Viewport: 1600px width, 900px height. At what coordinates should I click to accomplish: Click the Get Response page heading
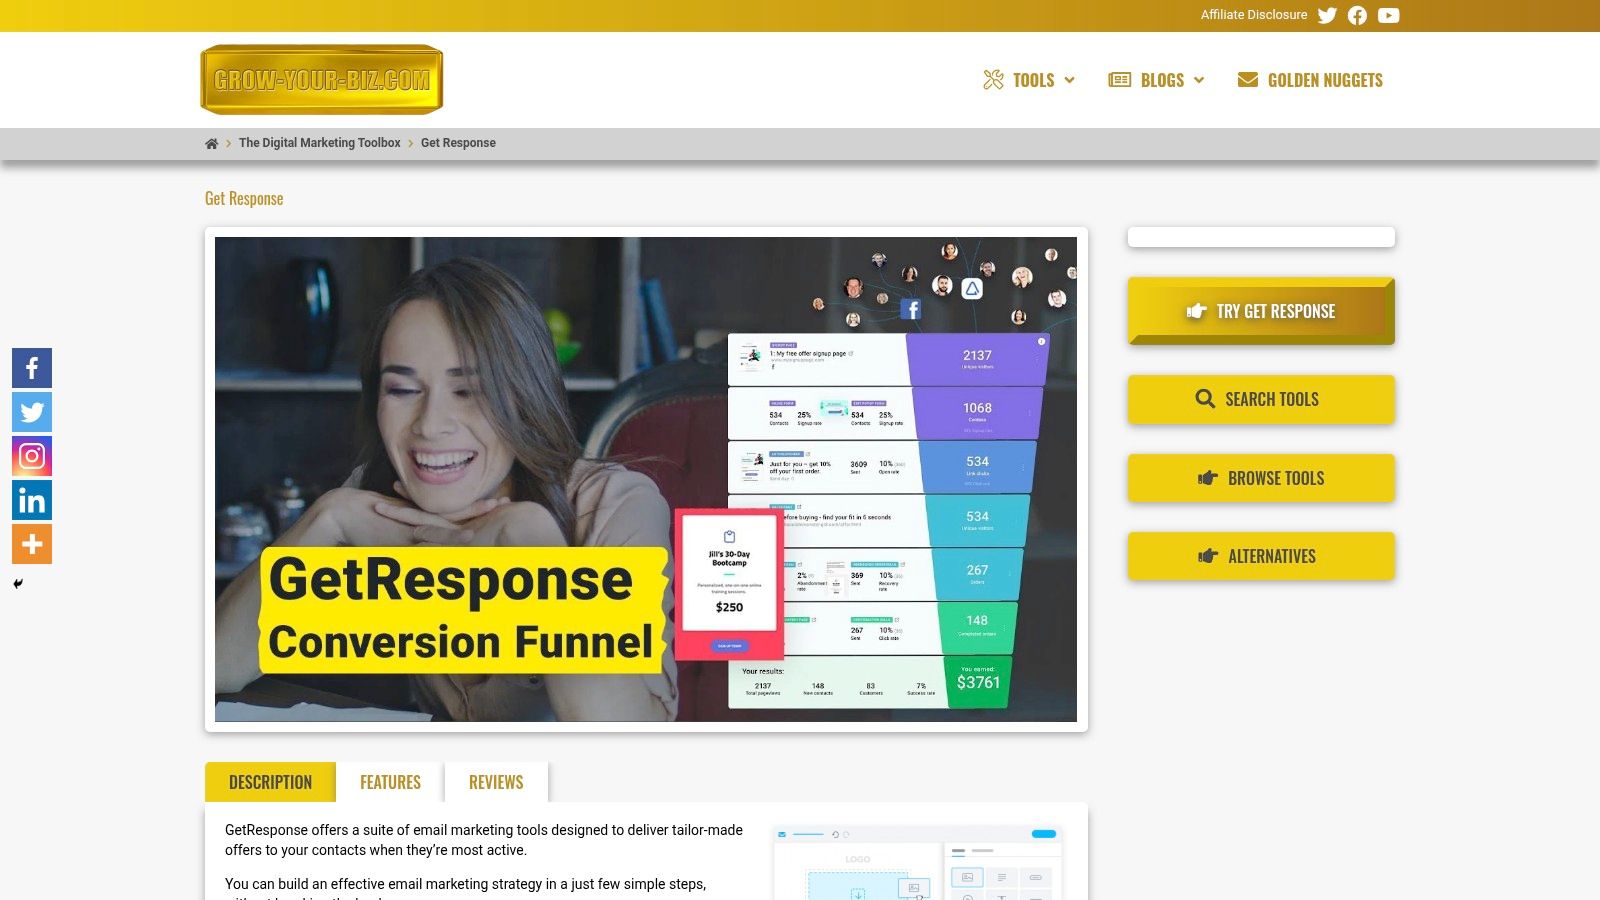coord(244,198)
